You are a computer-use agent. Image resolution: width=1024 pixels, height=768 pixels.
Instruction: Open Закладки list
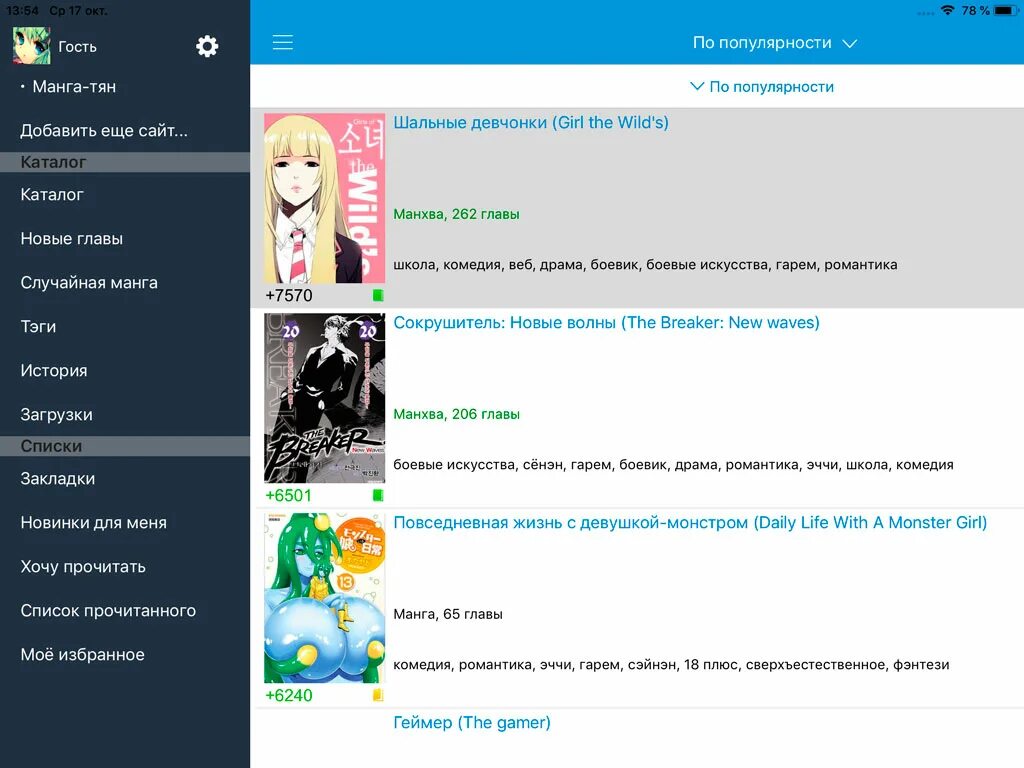[x=57, y=479]
